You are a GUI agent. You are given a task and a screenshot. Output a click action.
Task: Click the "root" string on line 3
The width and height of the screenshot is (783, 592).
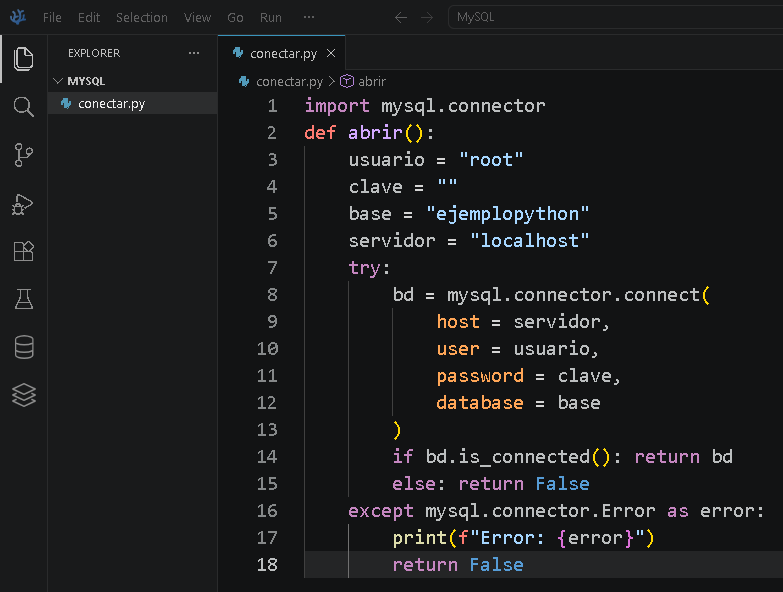coord(491,160)
